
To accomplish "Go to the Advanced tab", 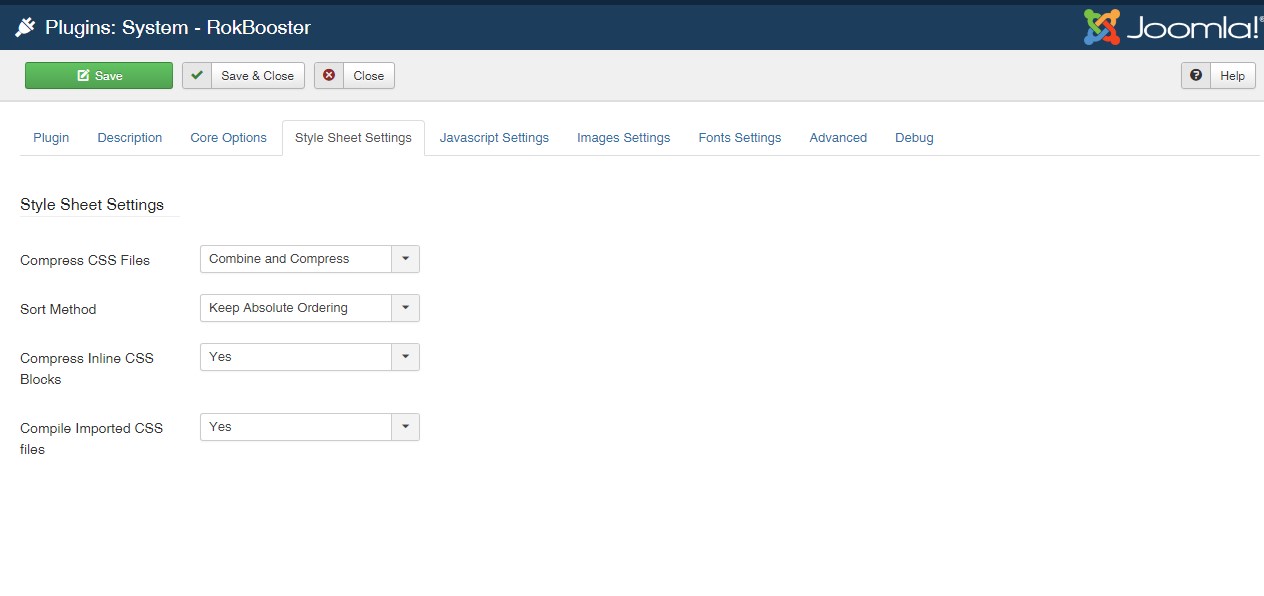I will (x=838, y=138).
